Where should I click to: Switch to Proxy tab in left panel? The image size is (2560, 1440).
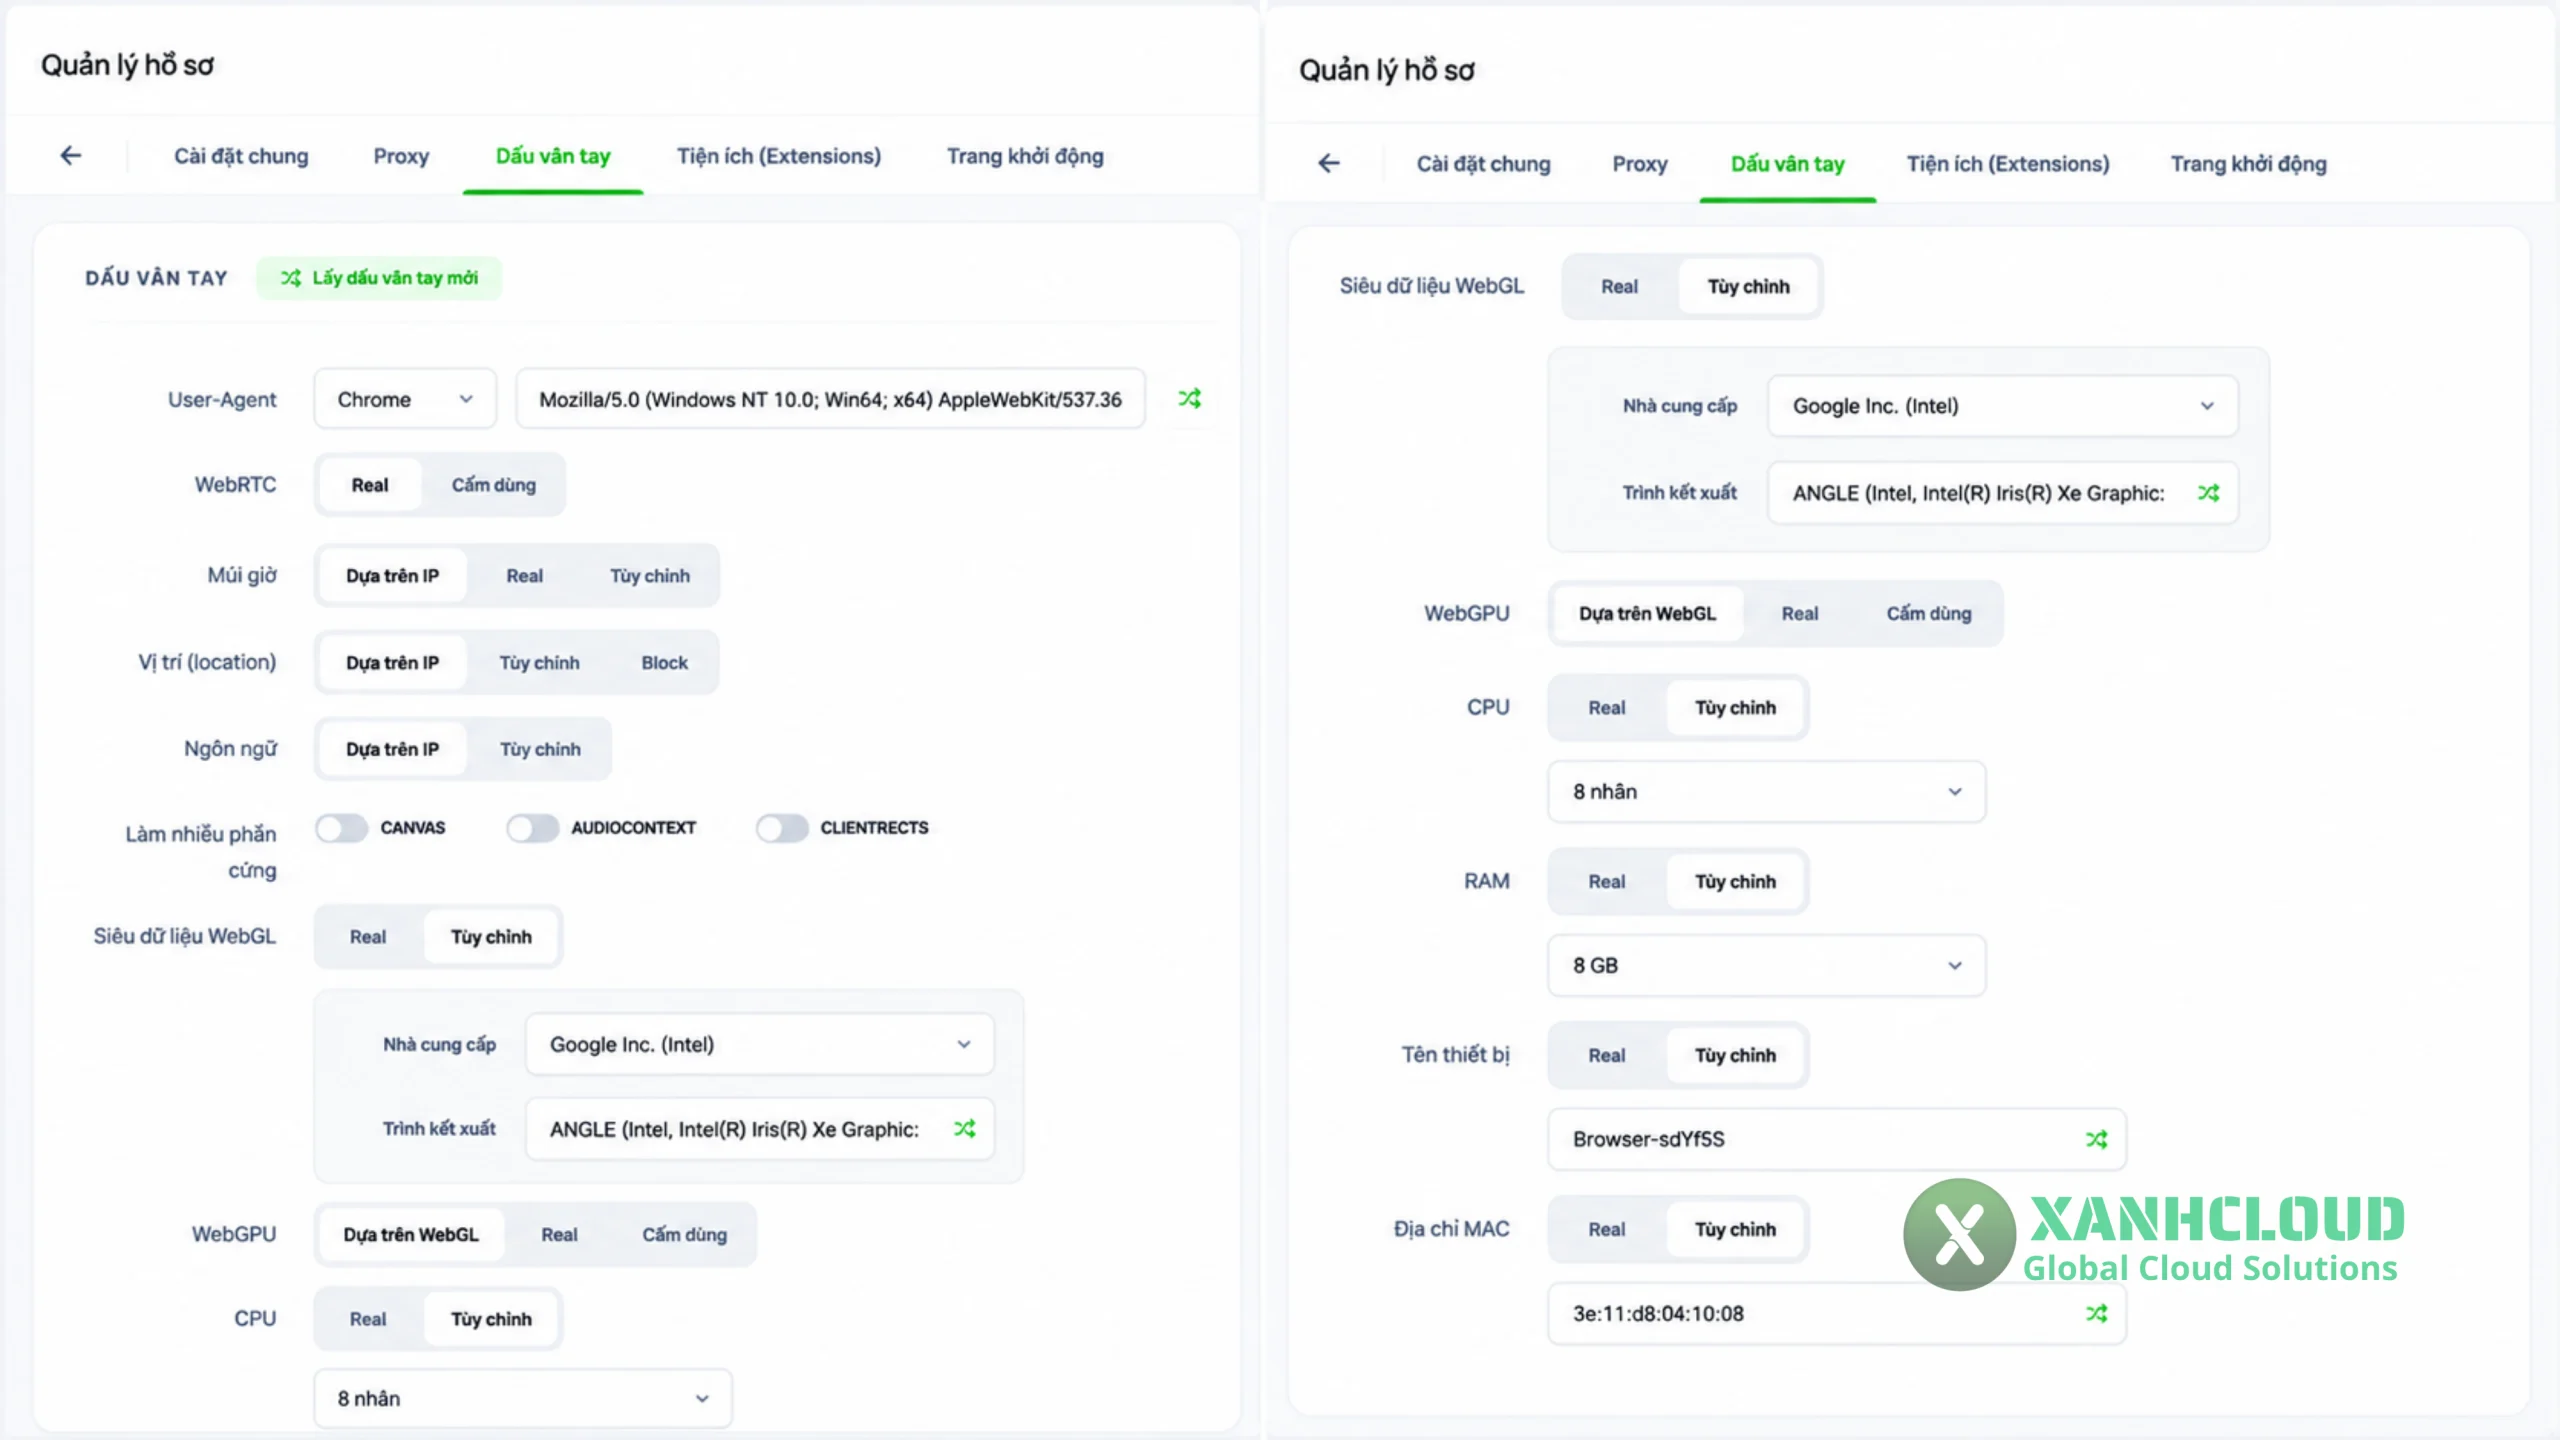point(401,156)
